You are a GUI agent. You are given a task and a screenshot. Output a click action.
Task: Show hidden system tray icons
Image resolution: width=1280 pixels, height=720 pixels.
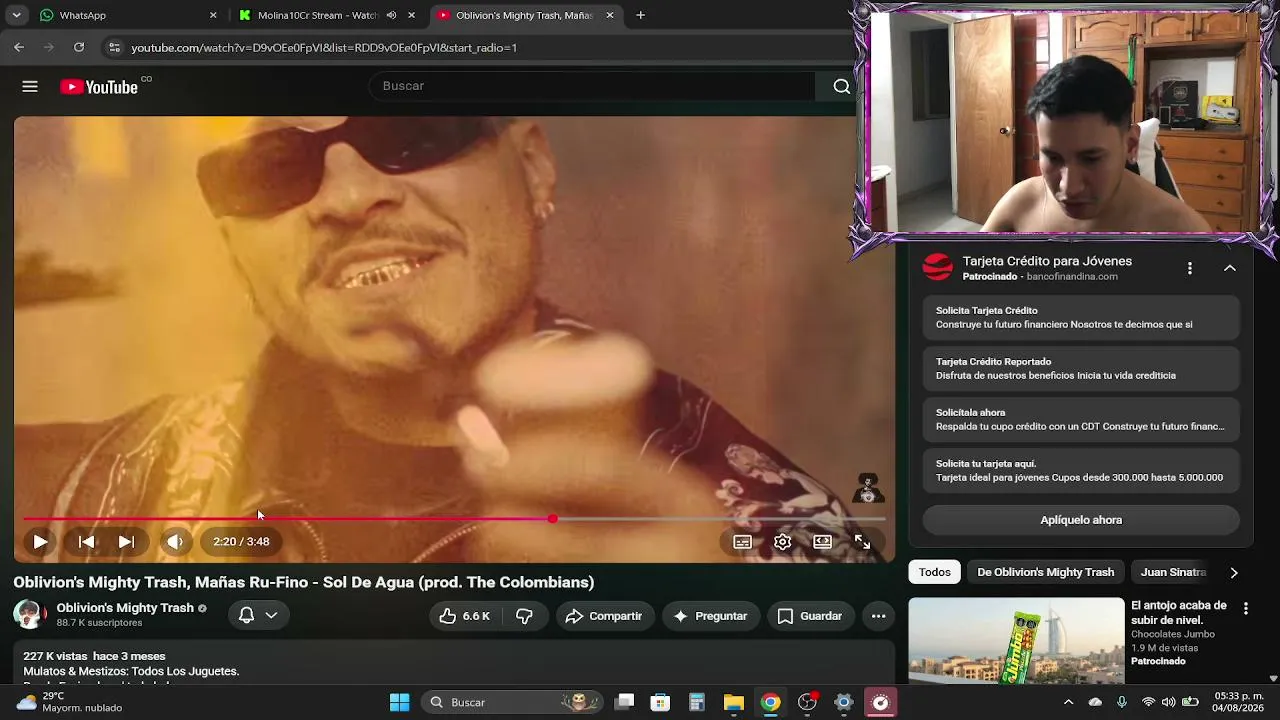tap(1068, 702)
